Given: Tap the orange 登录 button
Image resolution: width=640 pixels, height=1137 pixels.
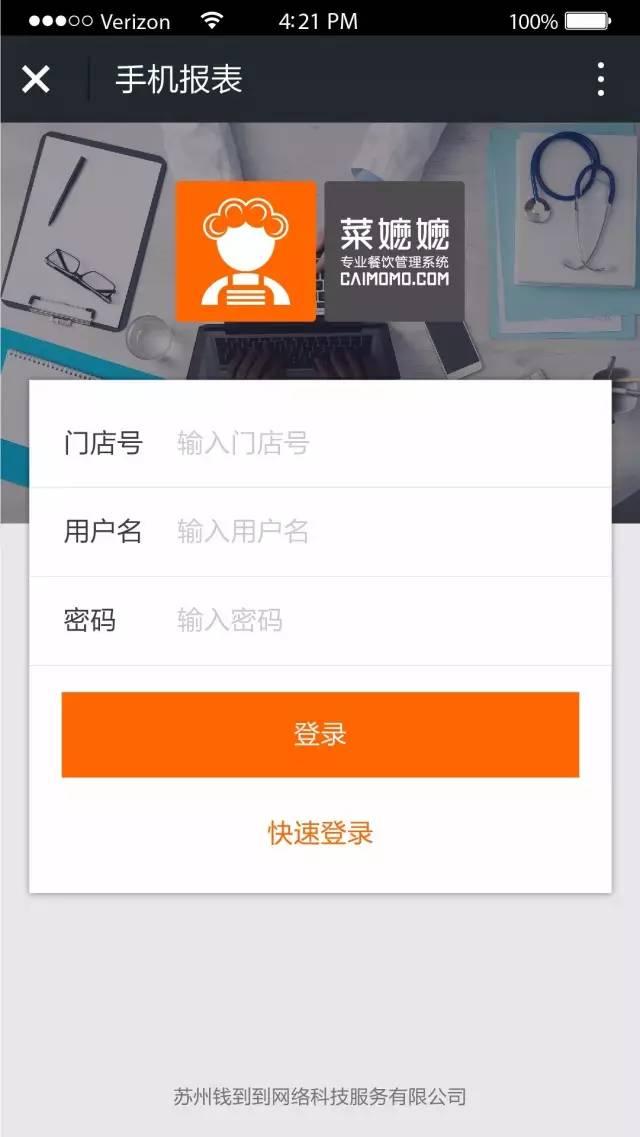Looking at the screenshot, I should [x=320, y=734].
